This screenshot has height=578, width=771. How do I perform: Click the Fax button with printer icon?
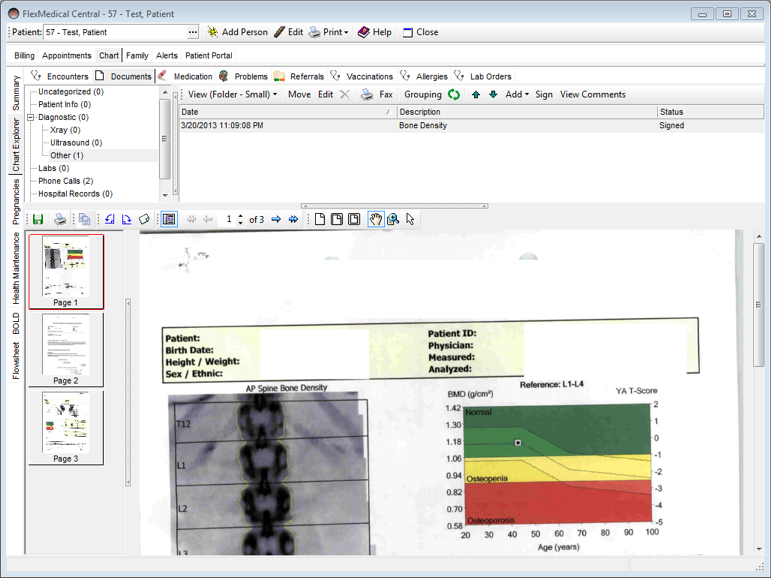point(377,94)
